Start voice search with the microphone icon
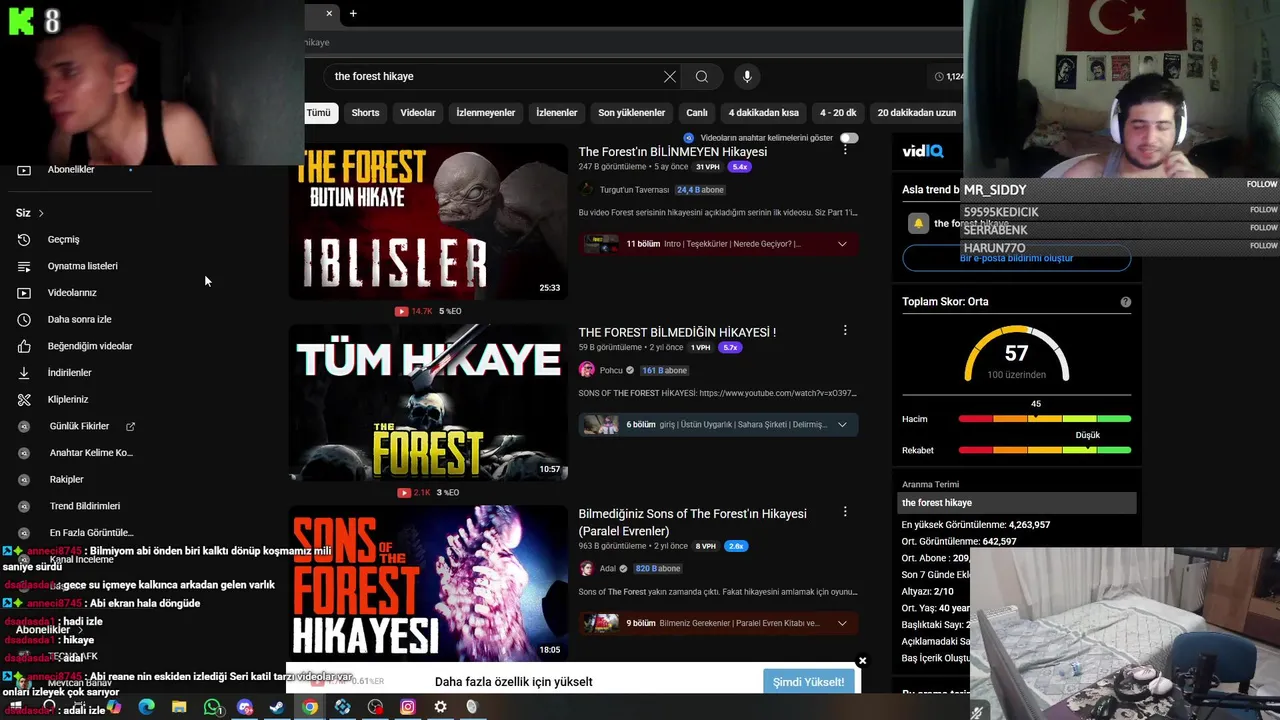This screenshot has height=720, width=1280. (x=746, y=77)
